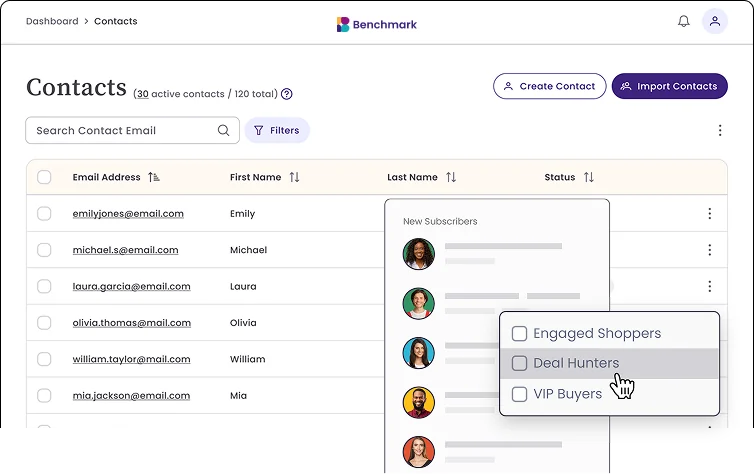The height and width of the screenshot is (474, 754).
Task: Click the subscriber avatar with green background
Action: click(418, 303)
